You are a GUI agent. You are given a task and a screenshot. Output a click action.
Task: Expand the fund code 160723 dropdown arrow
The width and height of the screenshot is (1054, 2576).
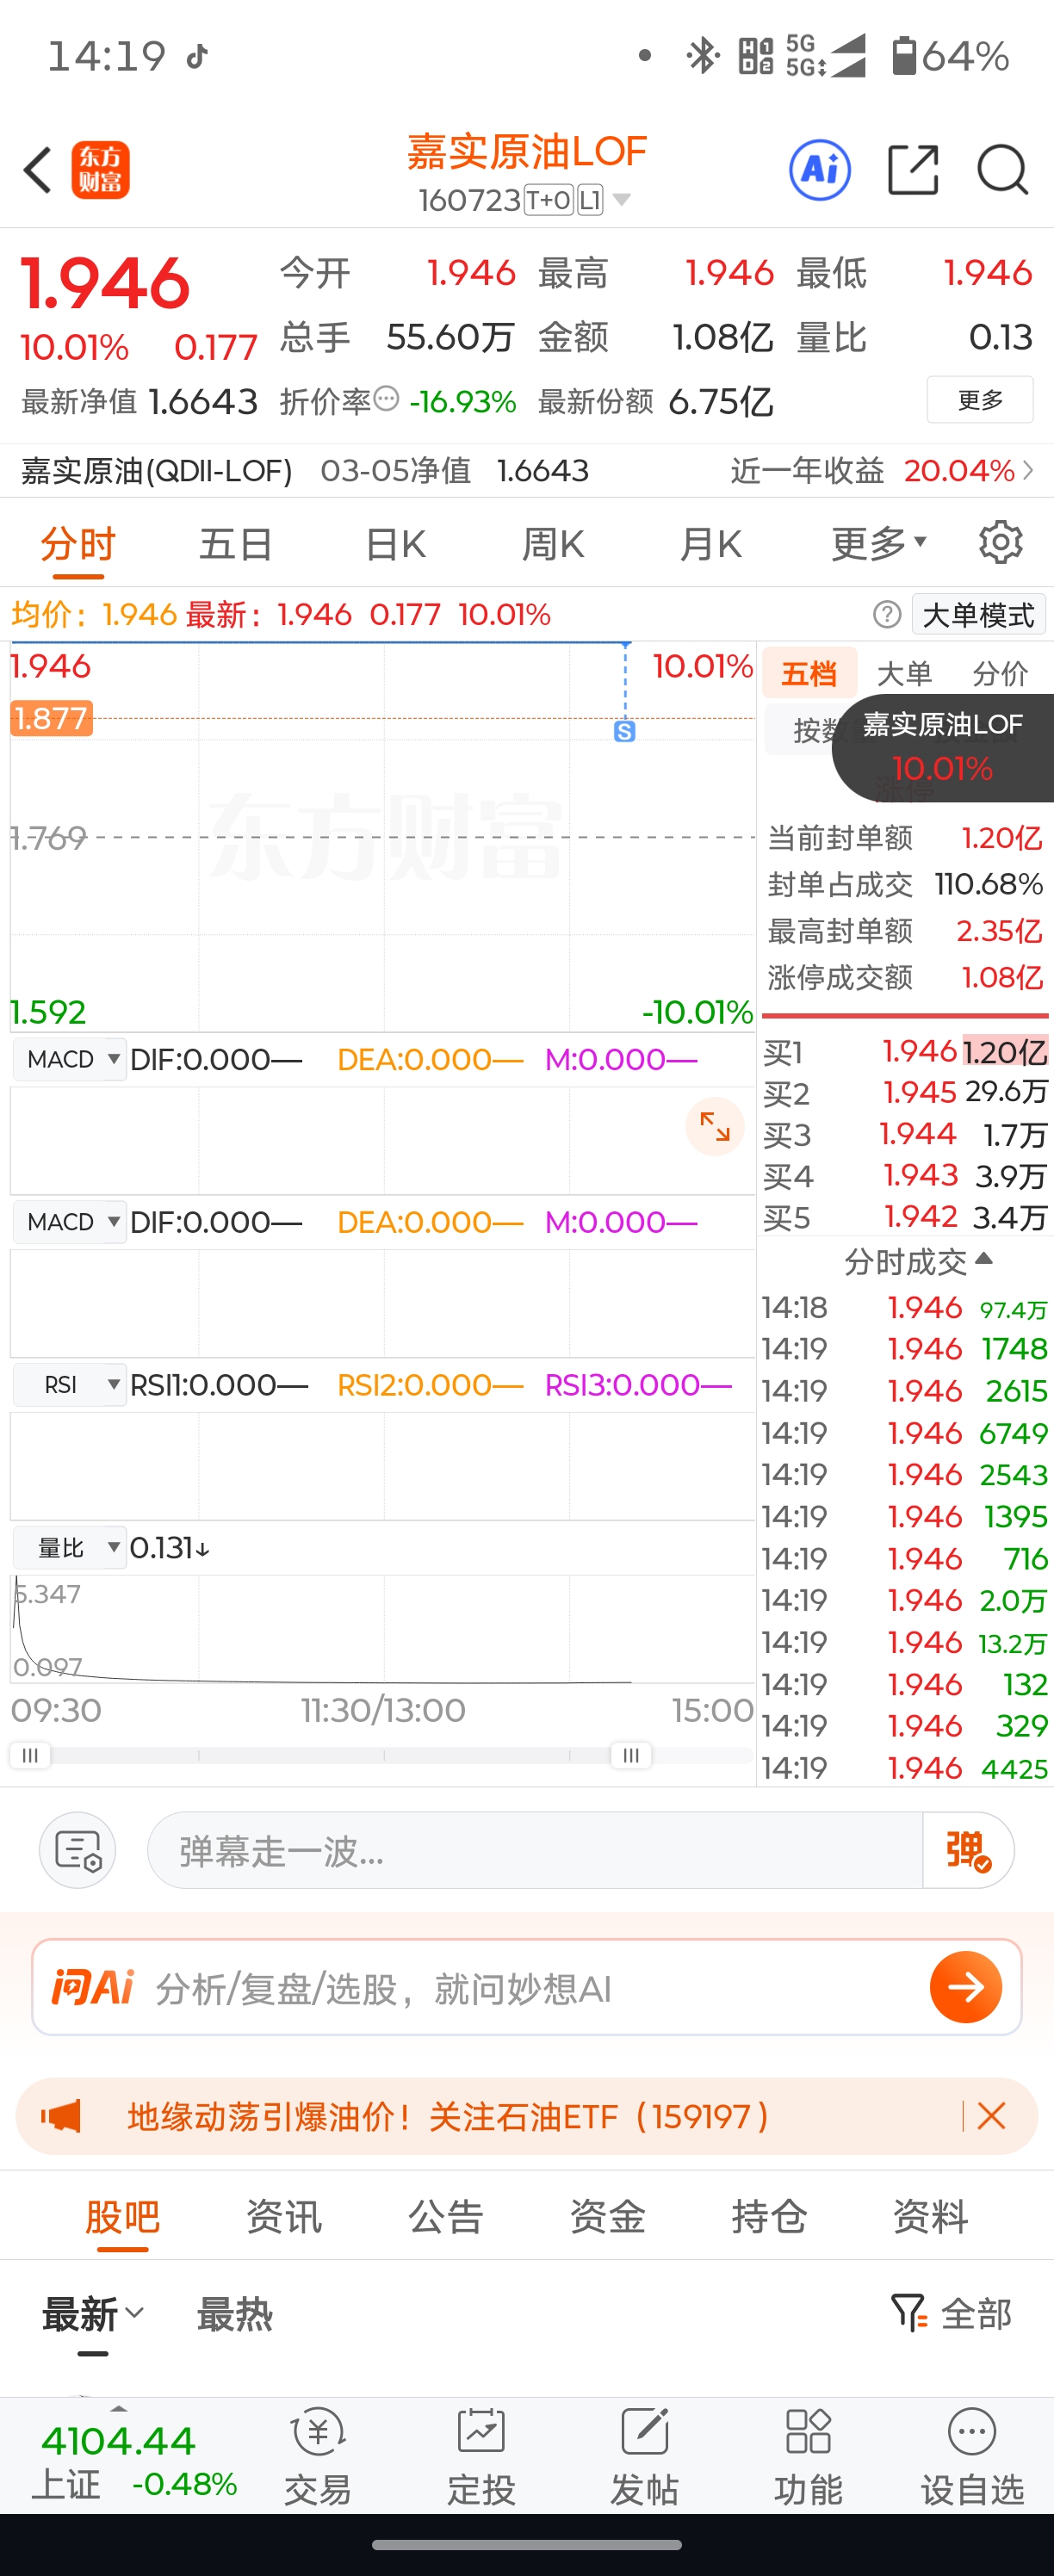pyautogui.click(x=621, y=200)
